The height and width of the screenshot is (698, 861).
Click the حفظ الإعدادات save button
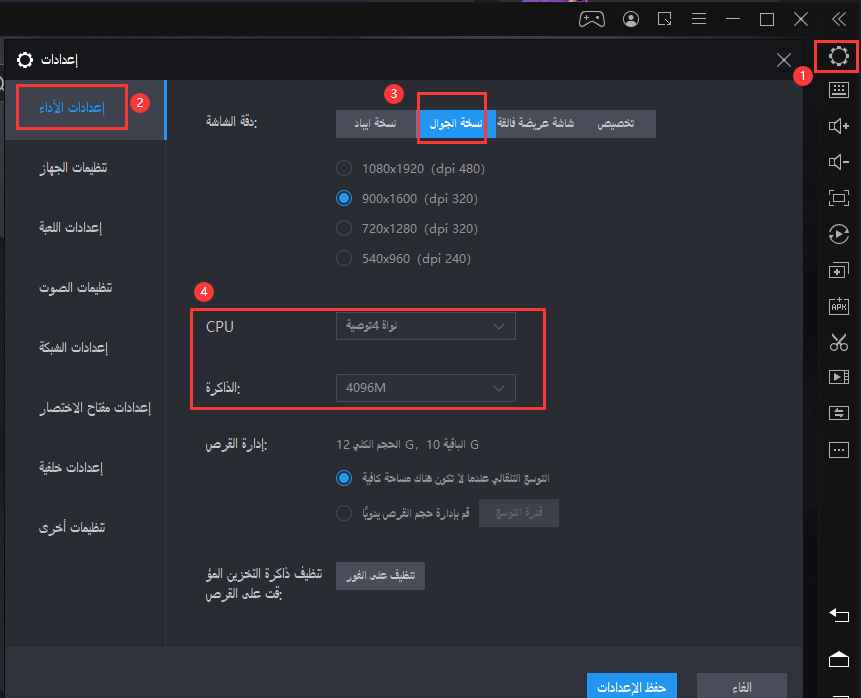(x=631, y=686)
